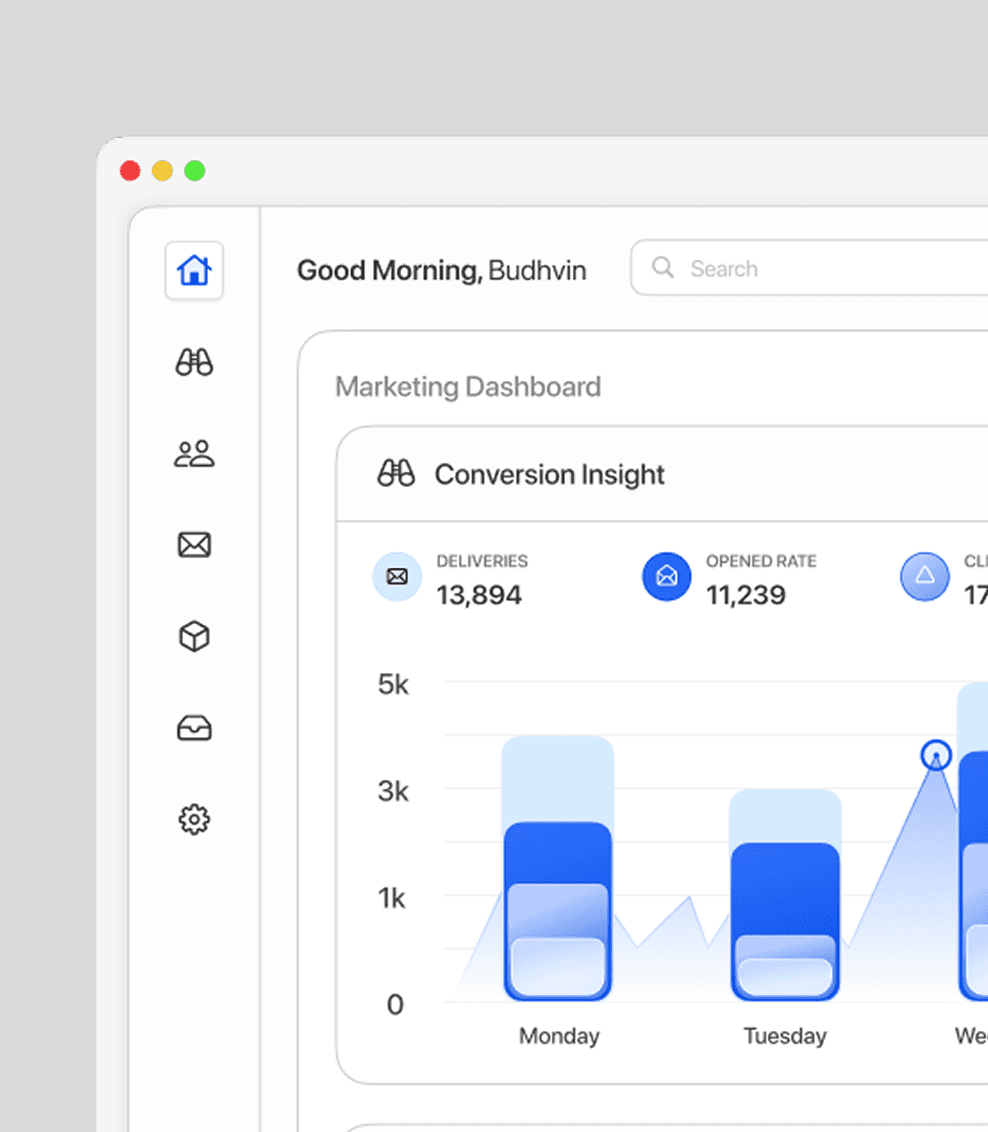Click the Deliveries envelope icon
Screen dimensions: 988x1132
pos(397,576)
